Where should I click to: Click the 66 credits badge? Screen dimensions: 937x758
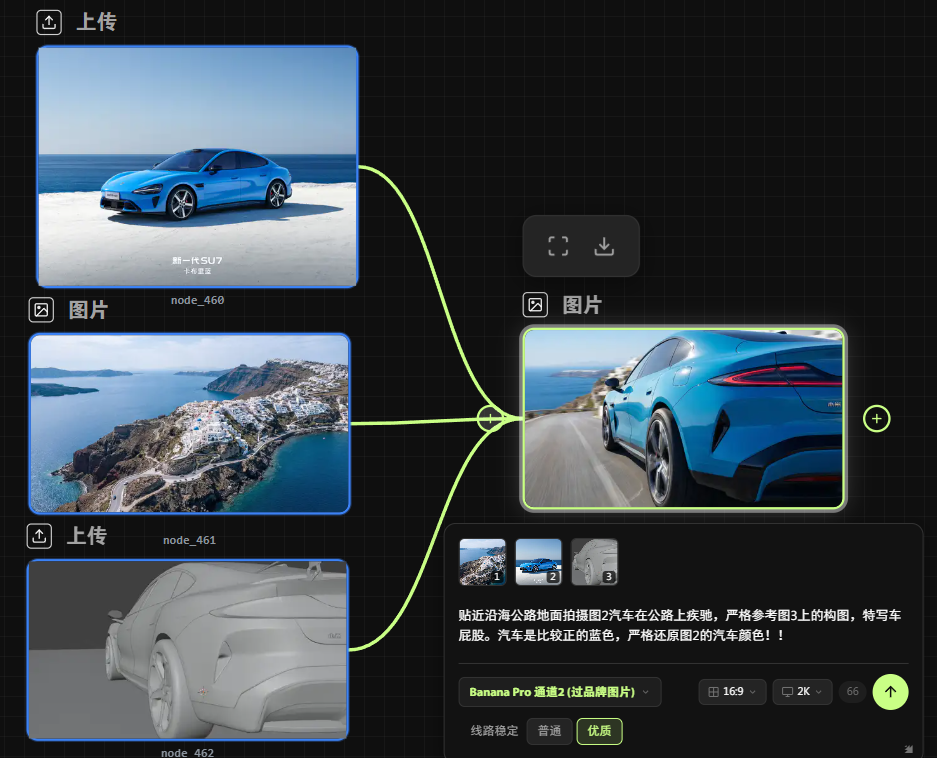(x=852, y=692)
